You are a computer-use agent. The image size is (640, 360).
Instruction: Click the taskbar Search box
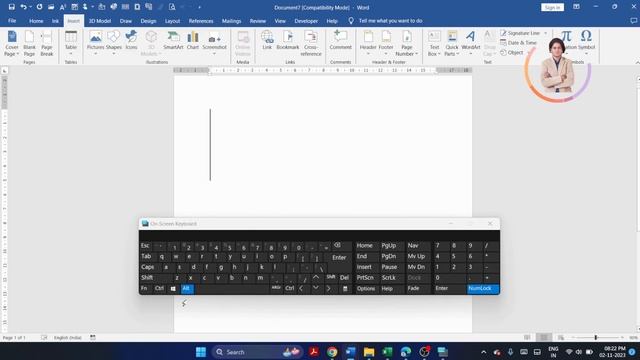[x=257, y=352]
